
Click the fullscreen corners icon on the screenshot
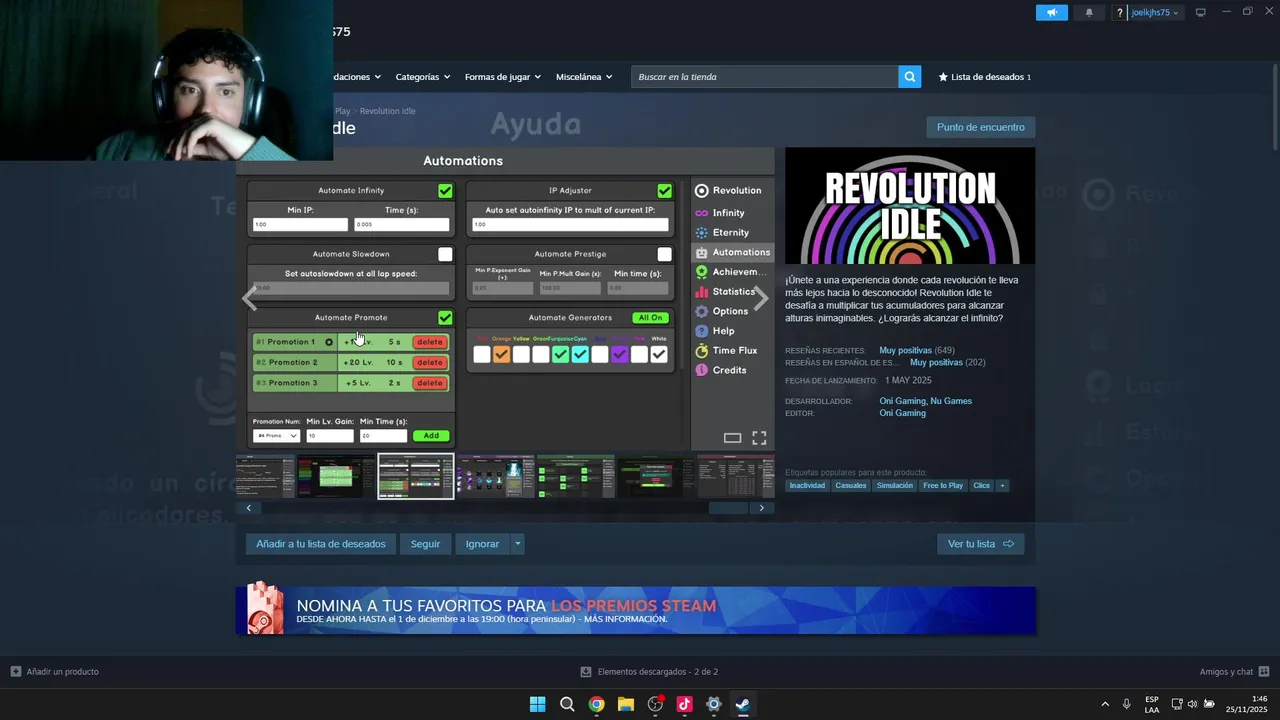(x=759, y=438)
